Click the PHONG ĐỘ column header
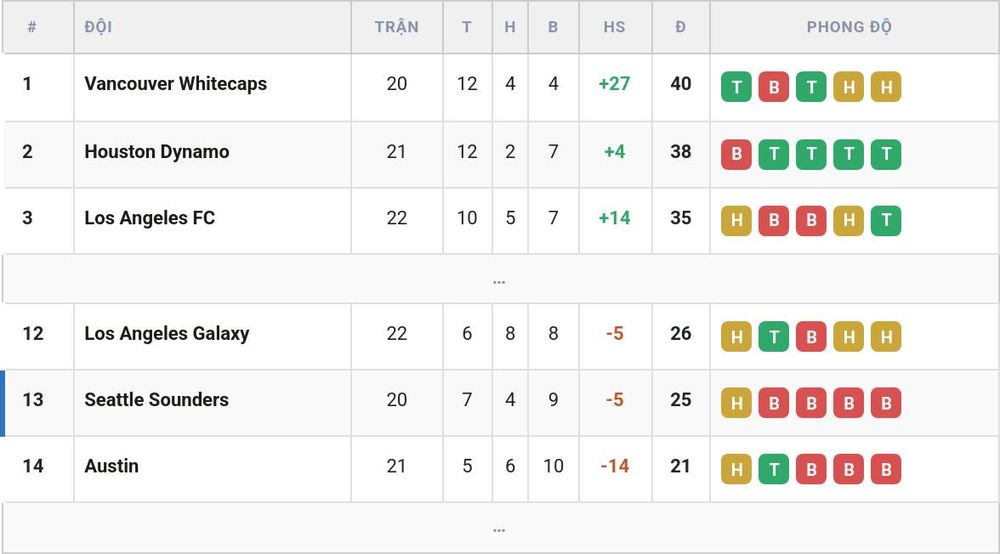Image resolution: width=1000 pixels, height=554 pixels. click(849, 27)
